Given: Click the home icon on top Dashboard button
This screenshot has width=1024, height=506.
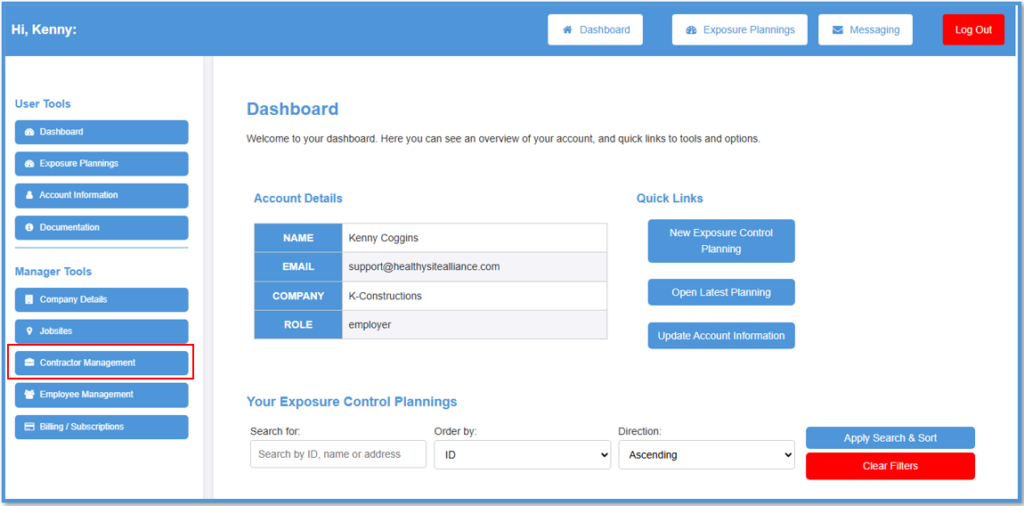Looking at the screenshot, I should coord(568,30).
